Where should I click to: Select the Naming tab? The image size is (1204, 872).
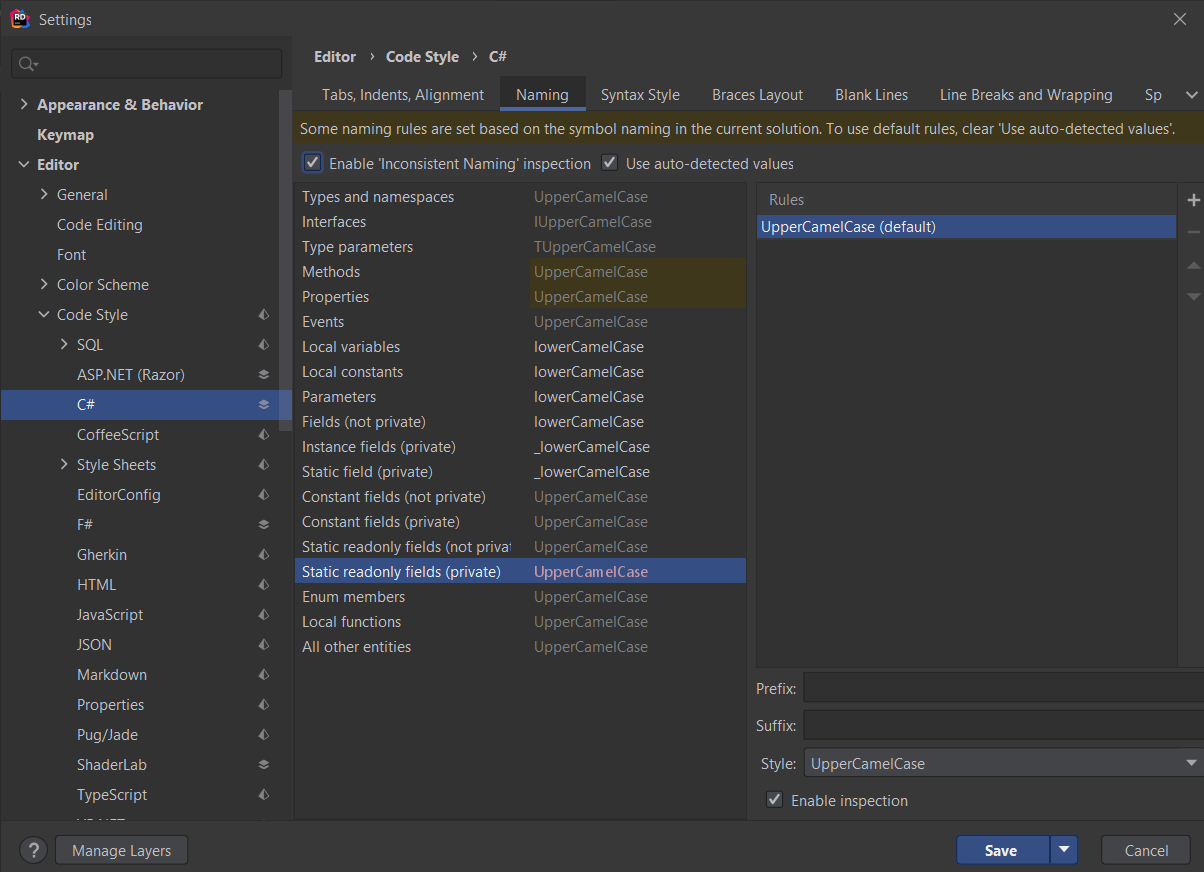[x=542, y=95]
